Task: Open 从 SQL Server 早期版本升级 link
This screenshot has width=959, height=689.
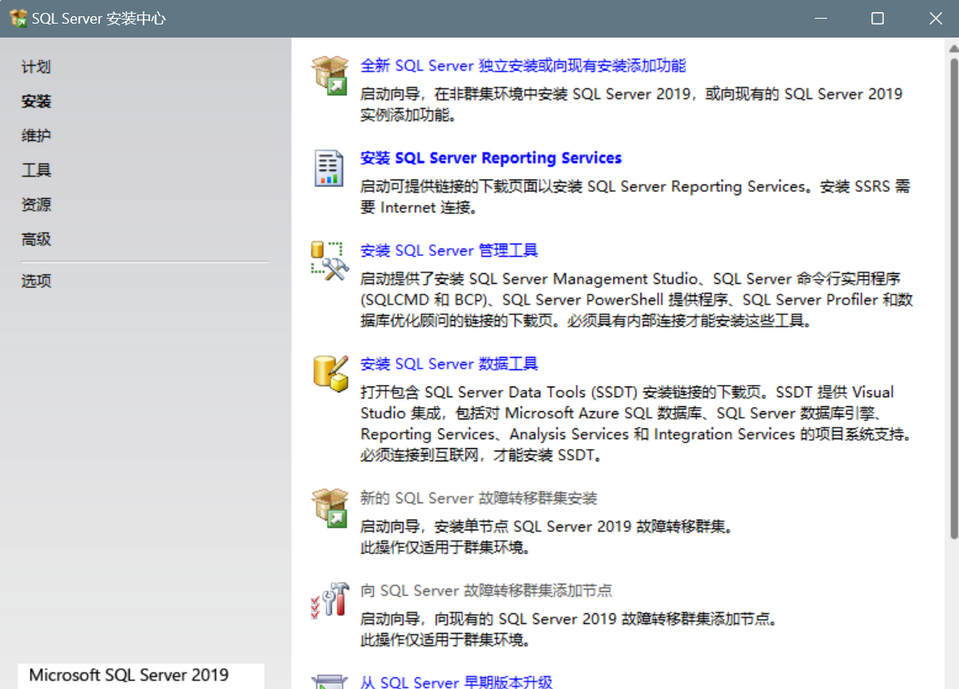Action: coord(456,682)
